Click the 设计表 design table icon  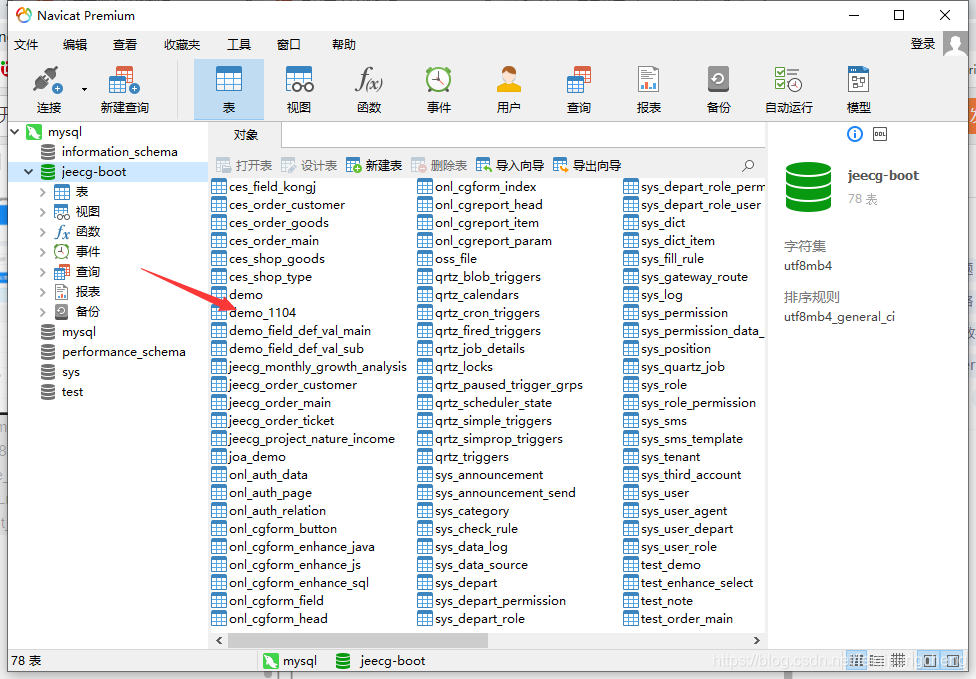pos(288,166)
